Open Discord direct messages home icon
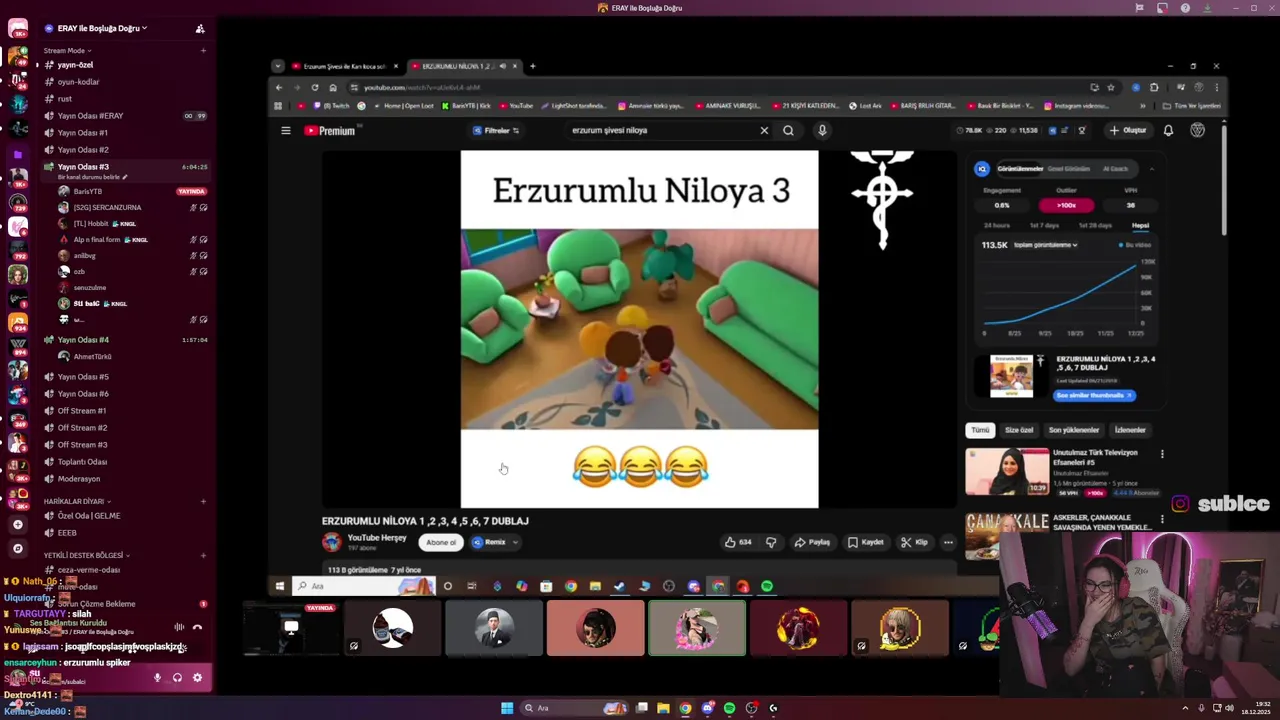This screenshot has width=1280, height=720. [17, 28]
